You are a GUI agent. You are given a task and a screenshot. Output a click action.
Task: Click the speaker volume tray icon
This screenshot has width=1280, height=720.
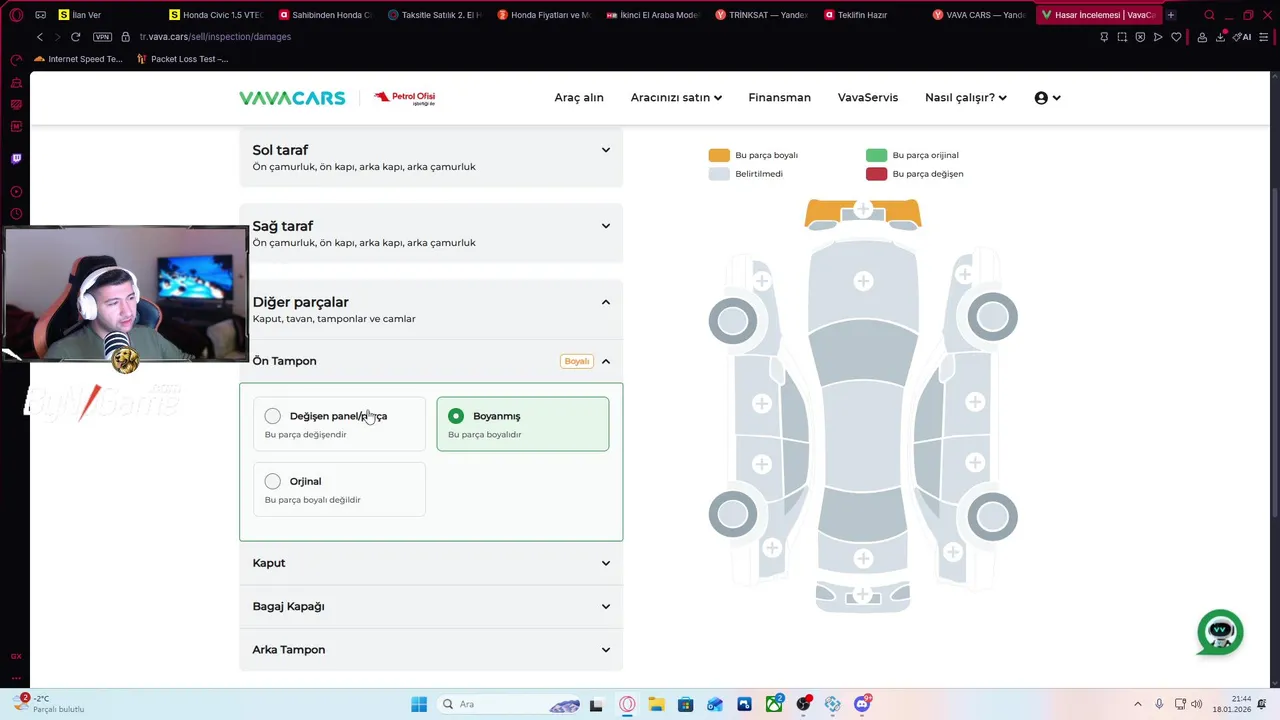[1196, 704]
